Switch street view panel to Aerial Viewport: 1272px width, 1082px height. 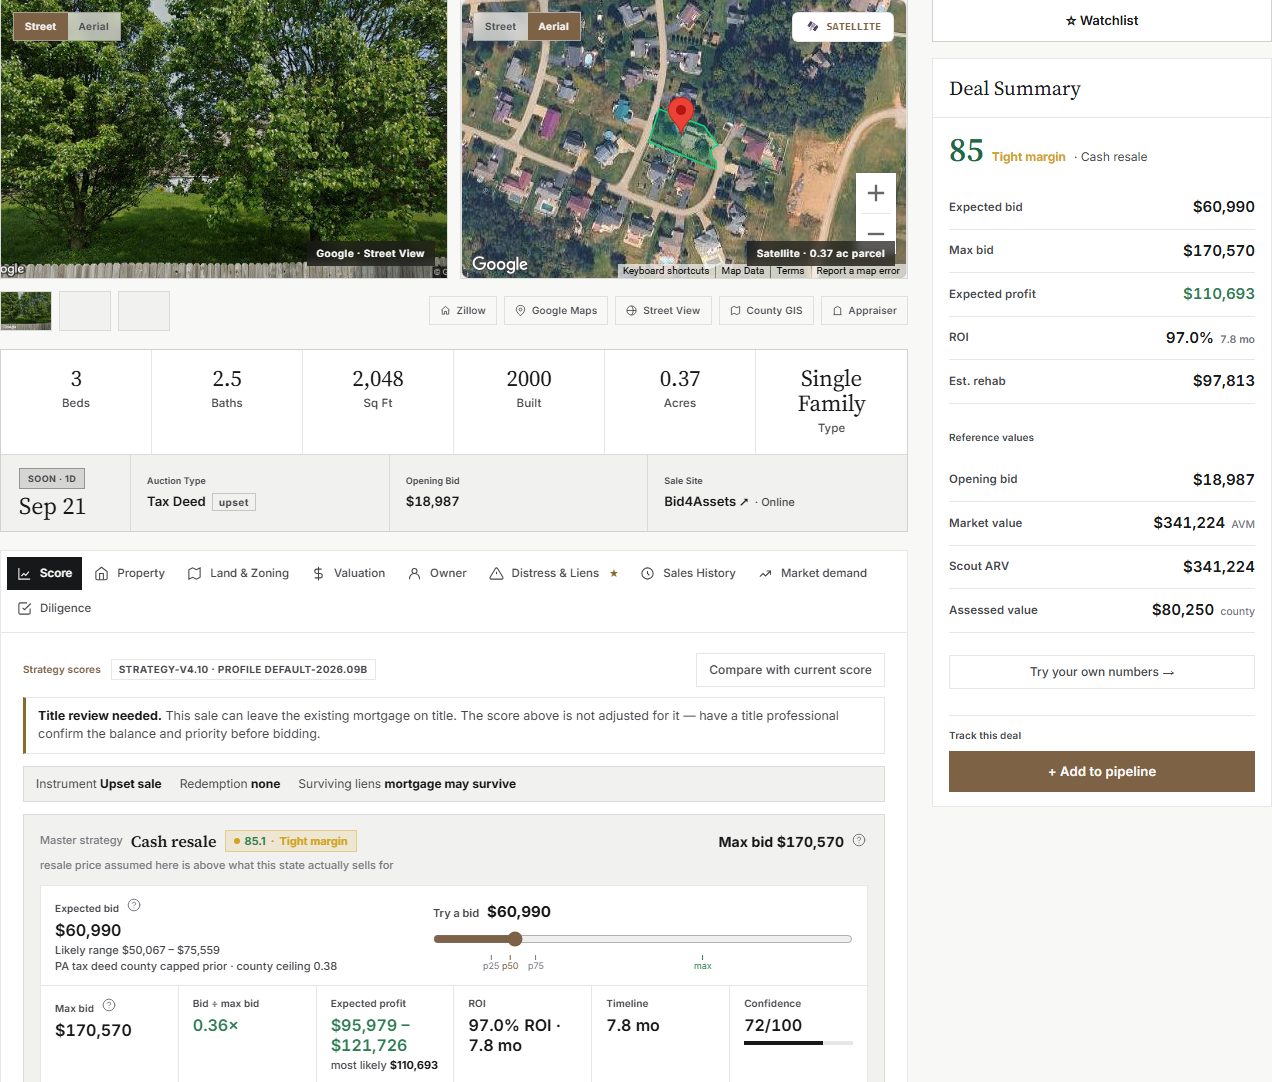click(94, 26)
